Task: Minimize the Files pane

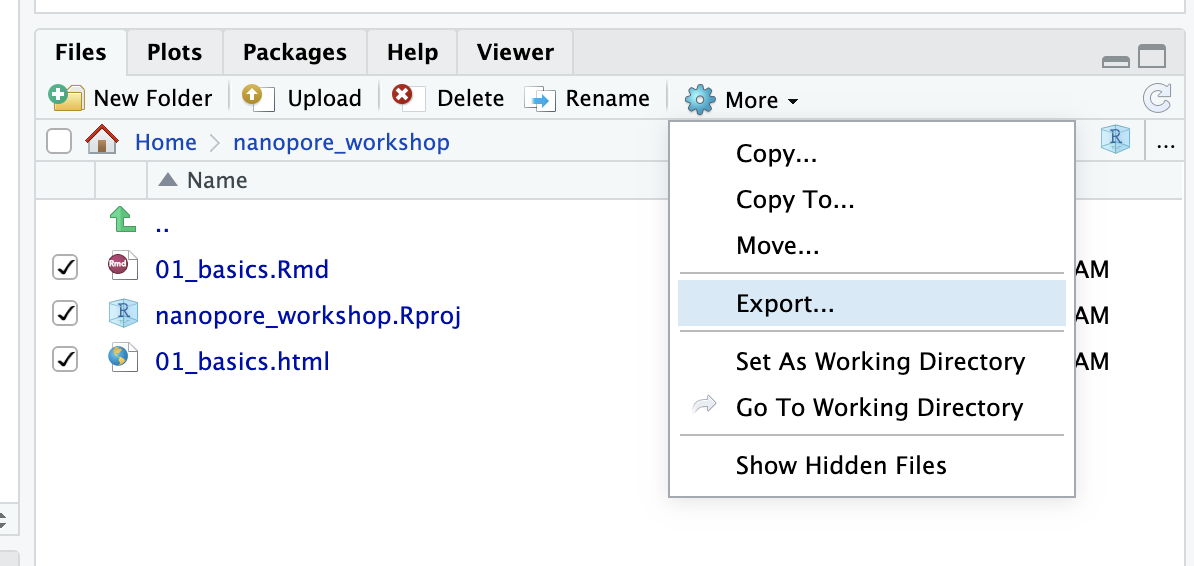Action: 1116,60
